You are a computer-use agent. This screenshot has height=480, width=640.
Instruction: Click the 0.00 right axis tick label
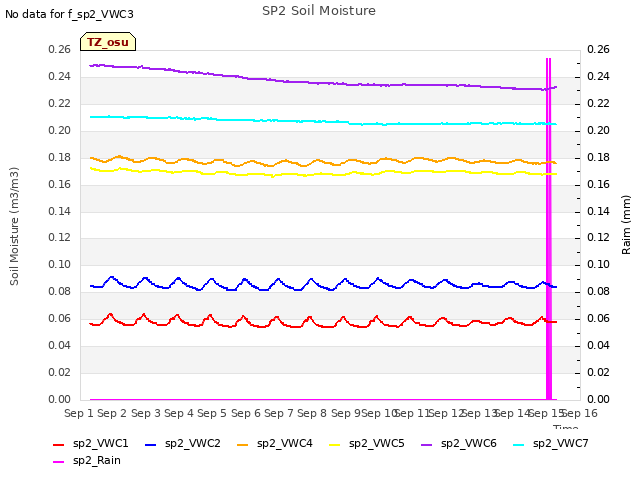pos(598,399)
